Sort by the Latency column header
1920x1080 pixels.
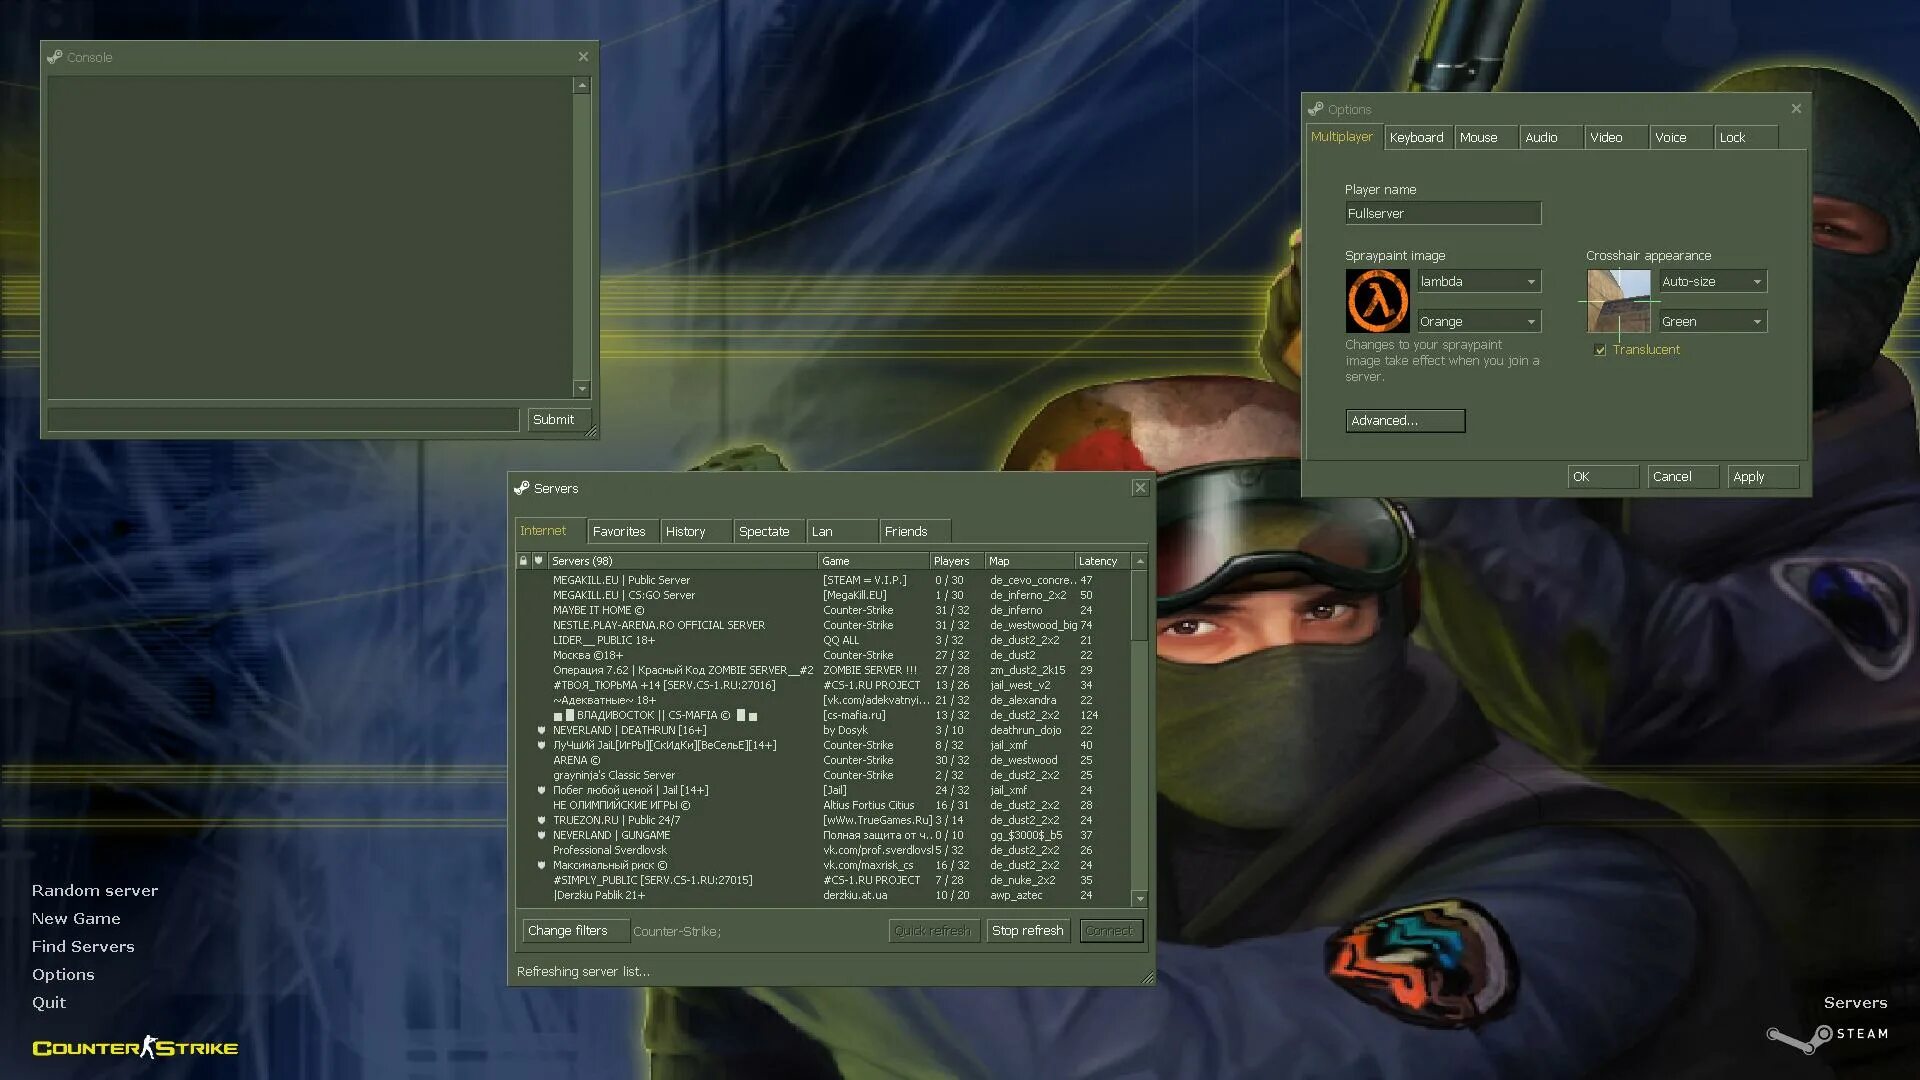pyautogui.click(x=1102, y=562)
